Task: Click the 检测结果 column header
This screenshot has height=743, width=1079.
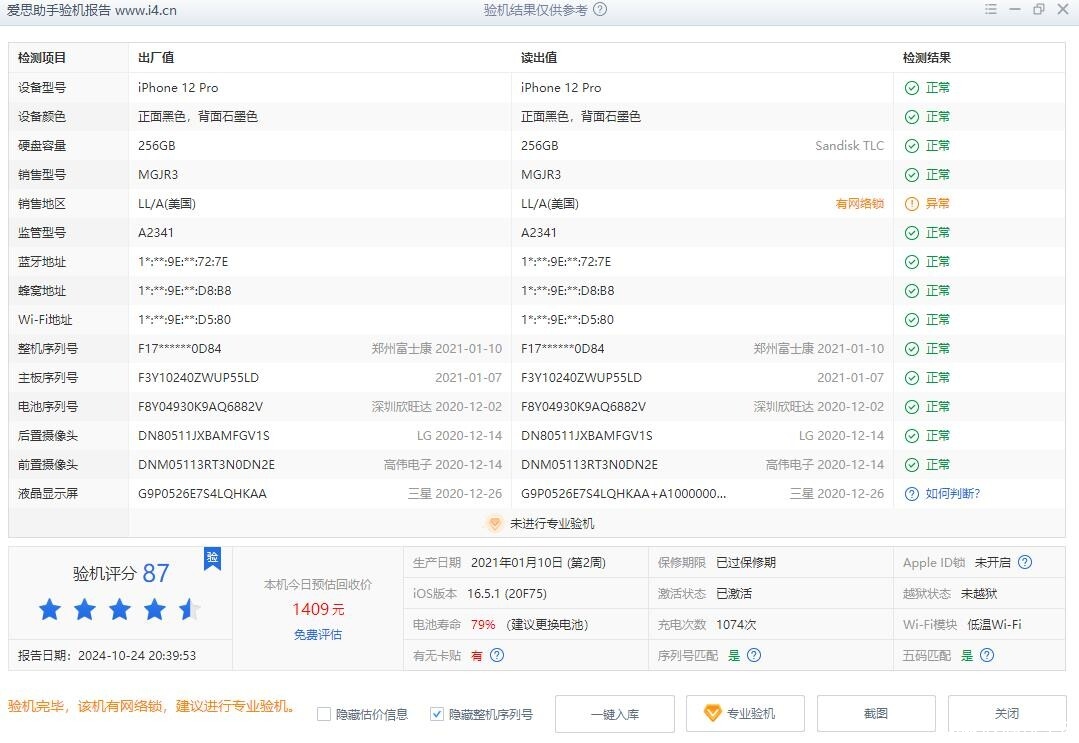Action: pyautogui.click(x=927, y=58)
